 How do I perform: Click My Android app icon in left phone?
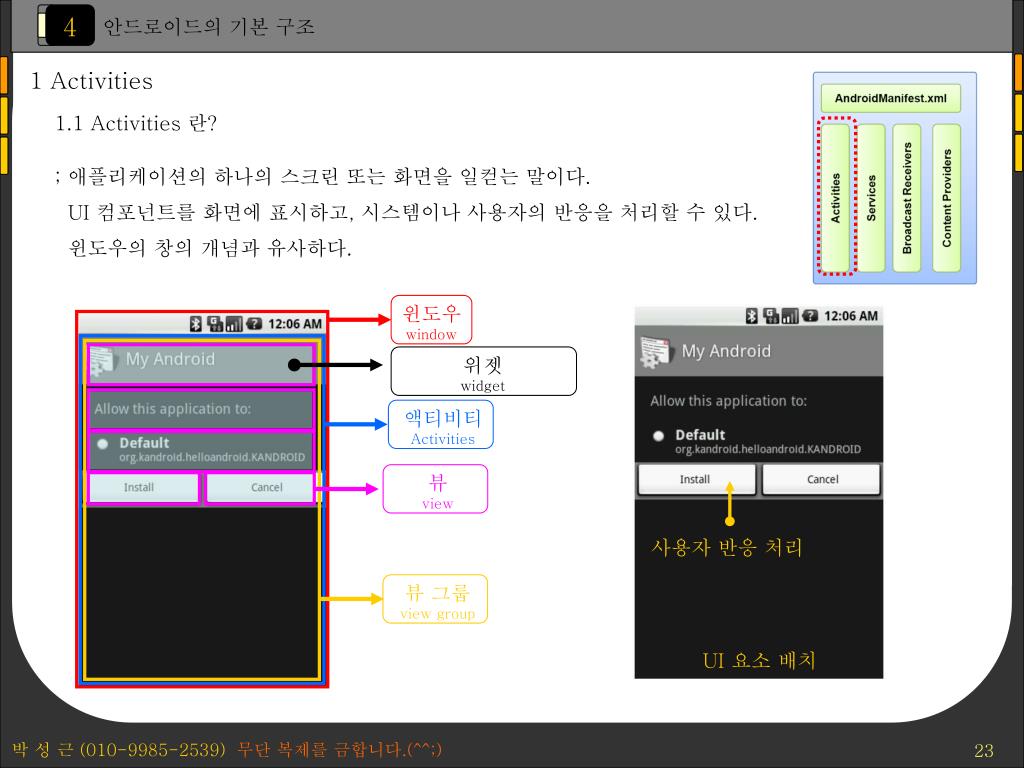click(103, 362)
